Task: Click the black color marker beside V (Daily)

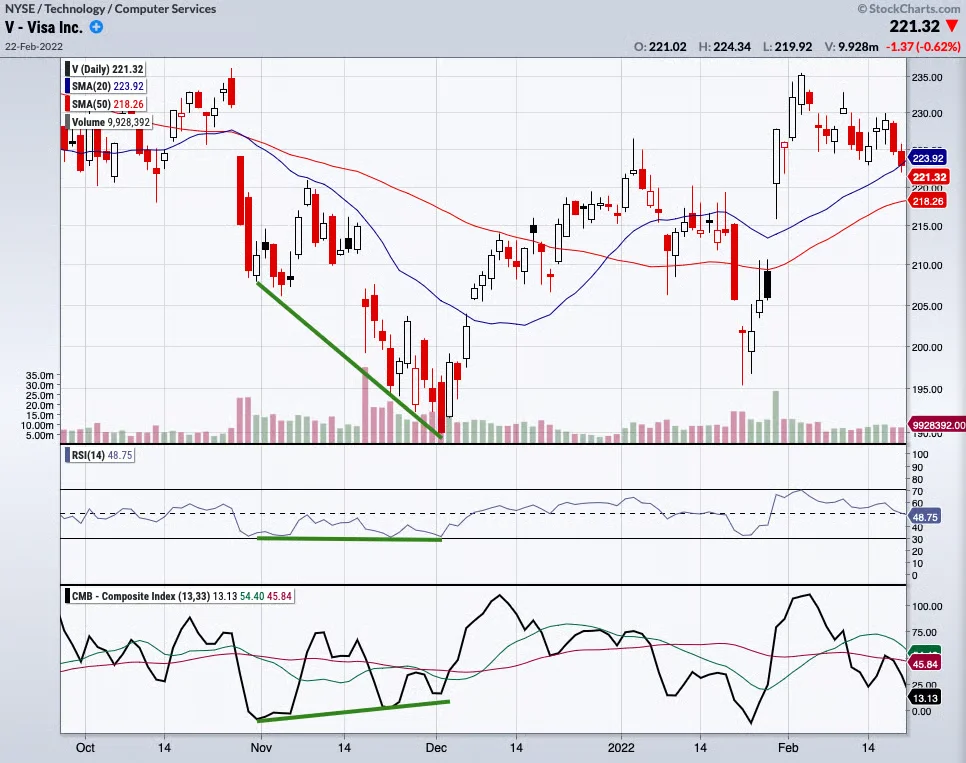Action: click(x=67, y=68)
